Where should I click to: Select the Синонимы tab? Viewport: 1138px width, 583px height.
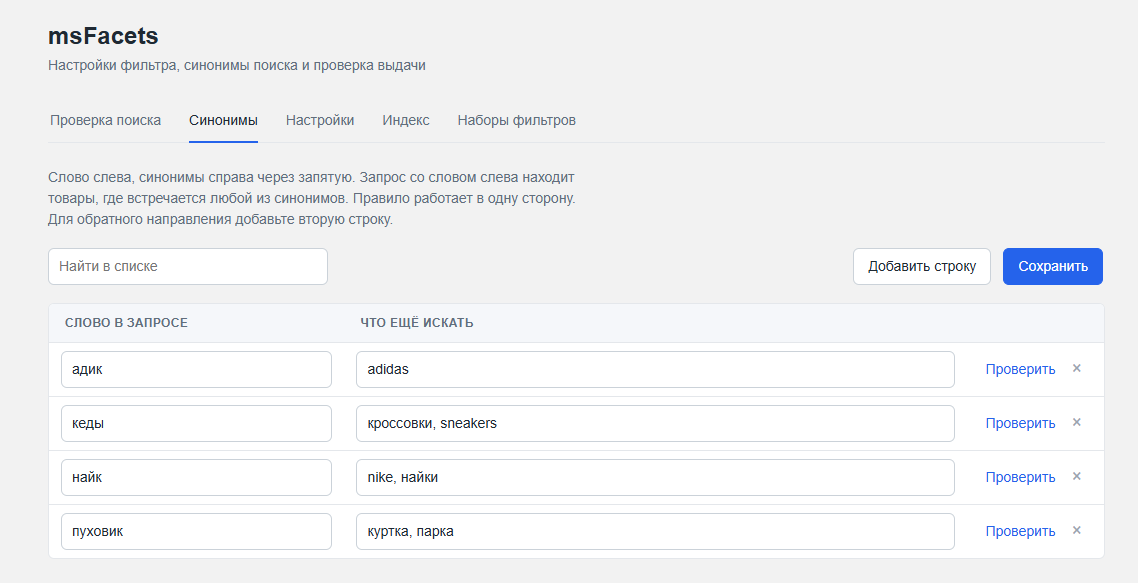[x=224, y=121]
